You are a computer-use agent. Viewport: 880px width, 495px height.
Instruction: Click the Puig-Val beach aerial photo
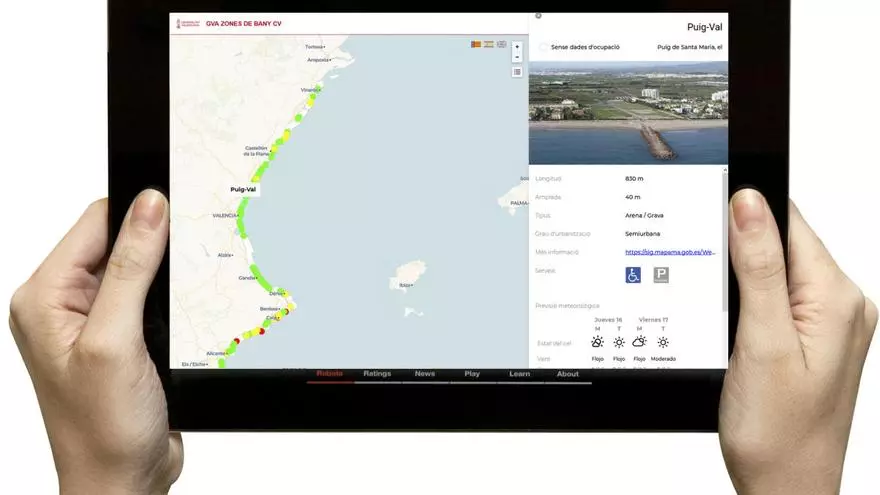click(x=628, y=113)
